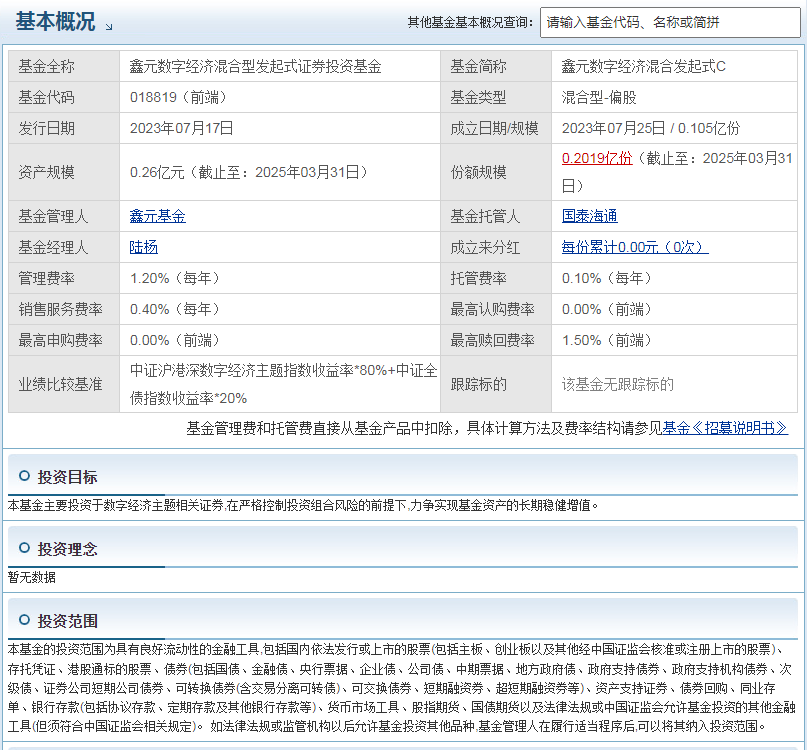This screenshot has width=807, height=750.
Task: Click the 基金托管人 row label
Action: pyautogui.click(x=485, y=216)
